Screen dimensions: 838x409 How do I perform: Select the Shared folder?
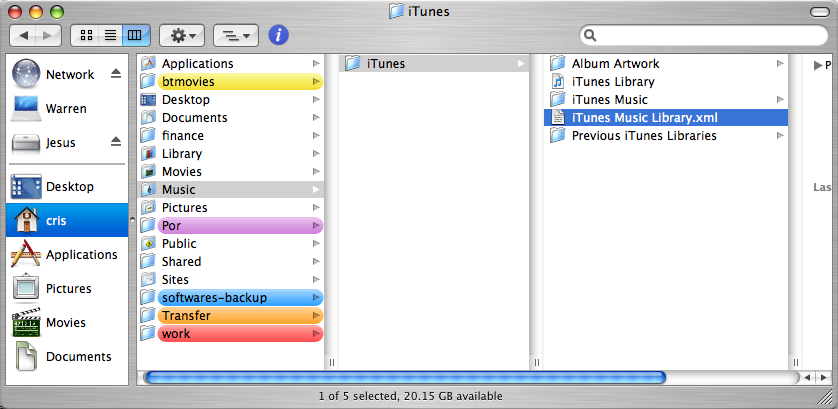click(x=230, y=261)
